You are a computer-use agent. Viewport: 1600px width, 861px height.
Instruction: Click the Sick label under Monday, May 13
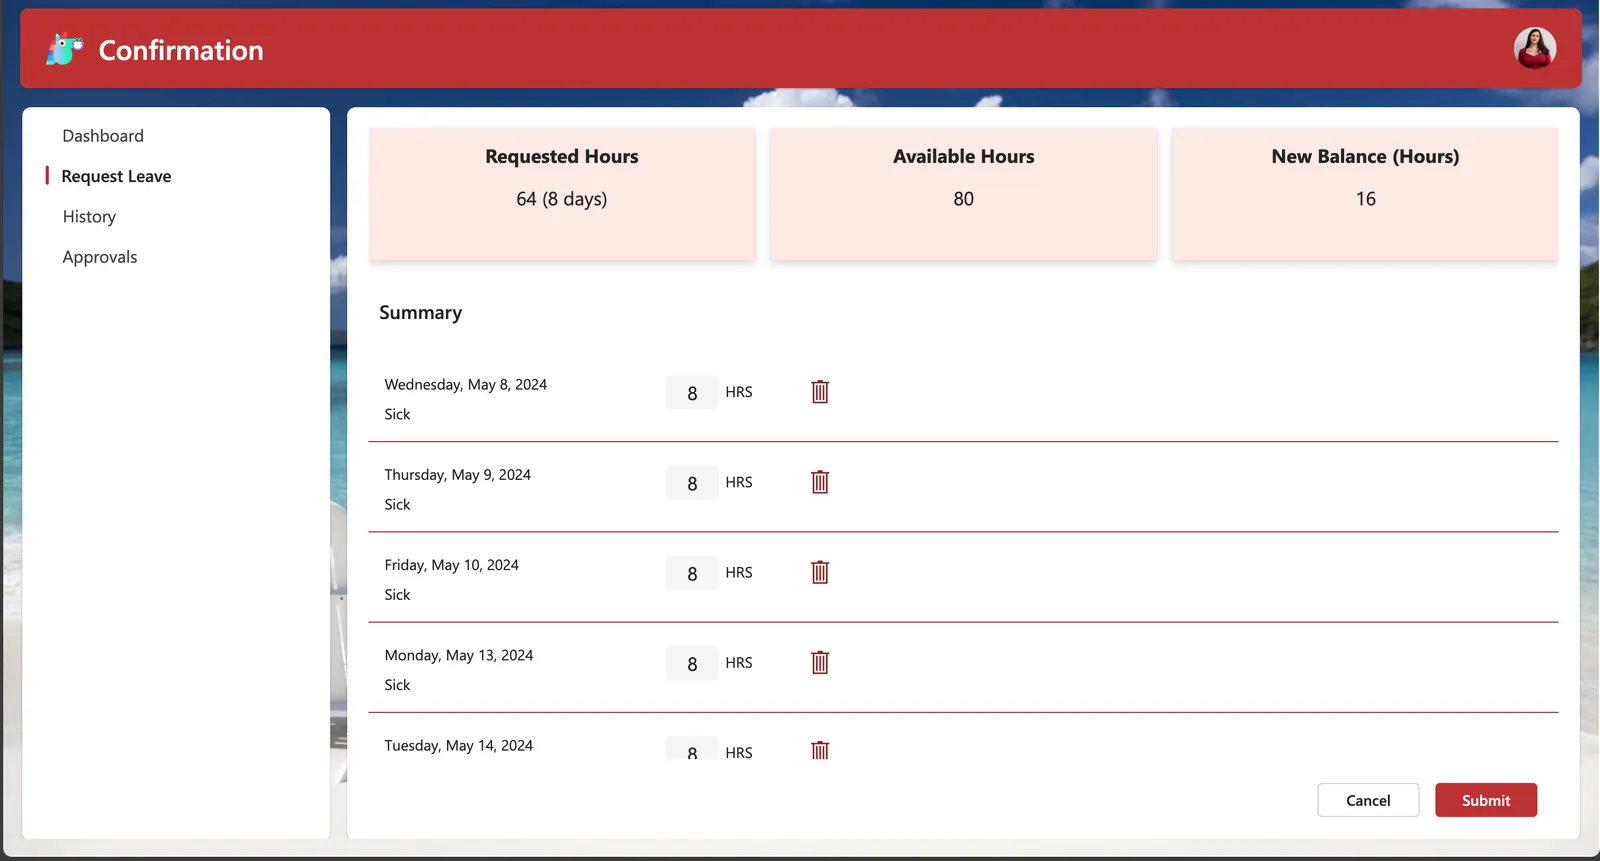point(398,685)
